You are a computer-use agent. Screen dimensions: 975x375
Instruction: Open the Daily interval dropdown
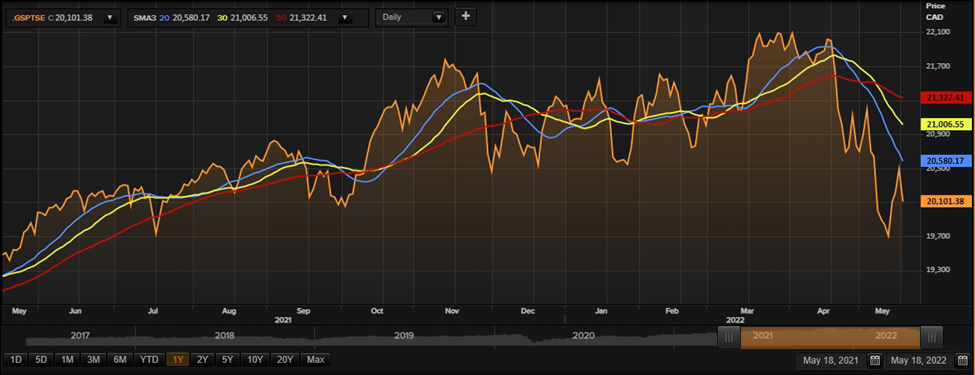[x=412, y=17]
